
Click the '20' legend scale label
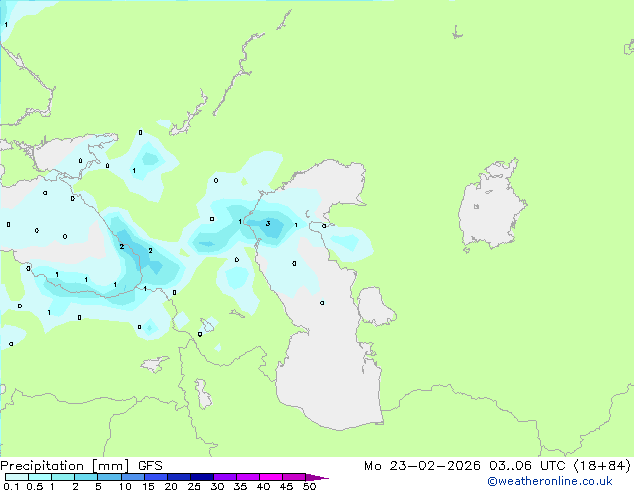[x=171, y=486]
